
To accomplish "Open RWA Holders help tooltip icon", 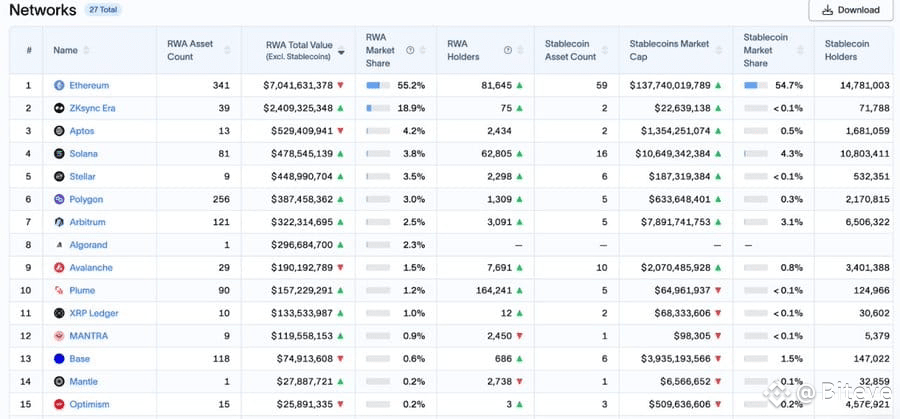I will pos(507,50).
